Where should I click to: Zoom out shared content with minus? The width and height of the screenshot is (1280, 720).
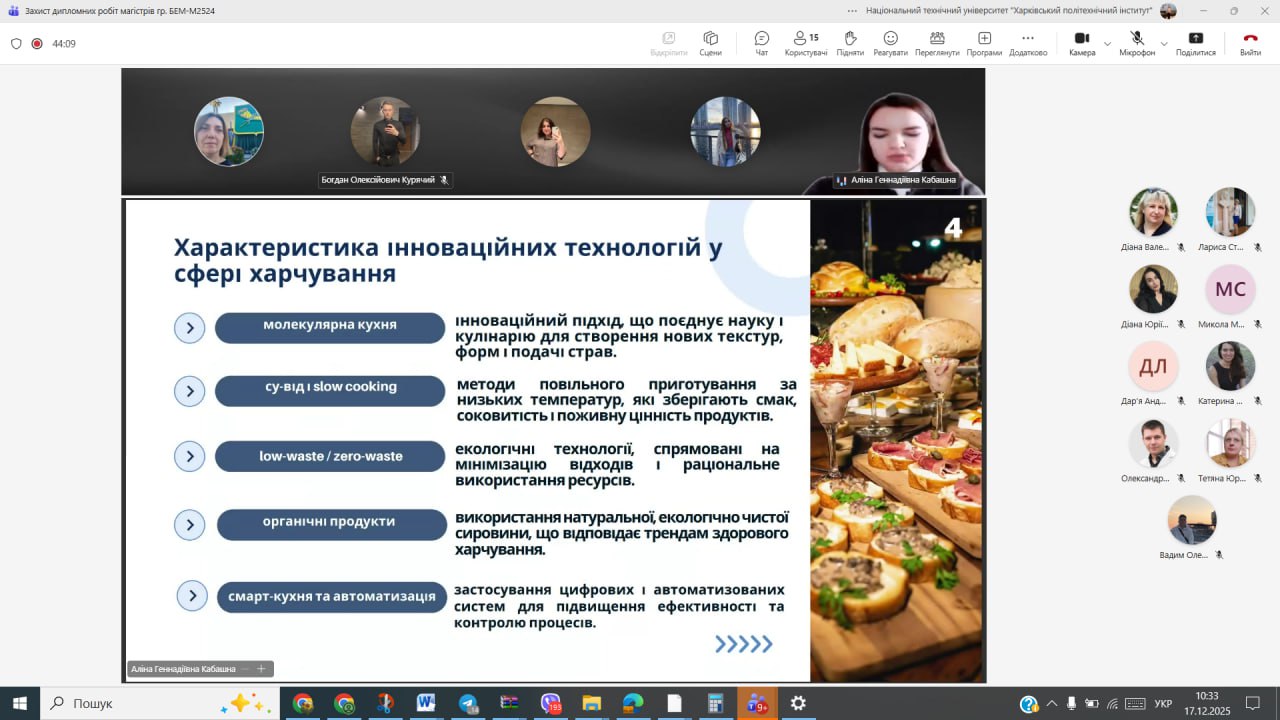click(x=245, y=669)
